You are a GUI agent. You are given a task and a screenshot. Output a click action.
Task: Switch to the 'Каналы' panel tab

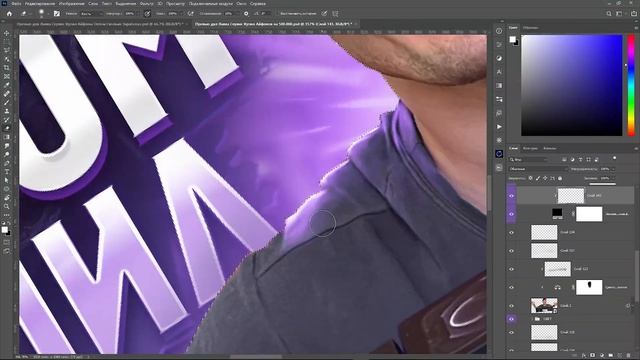click(x=550, y=149)
